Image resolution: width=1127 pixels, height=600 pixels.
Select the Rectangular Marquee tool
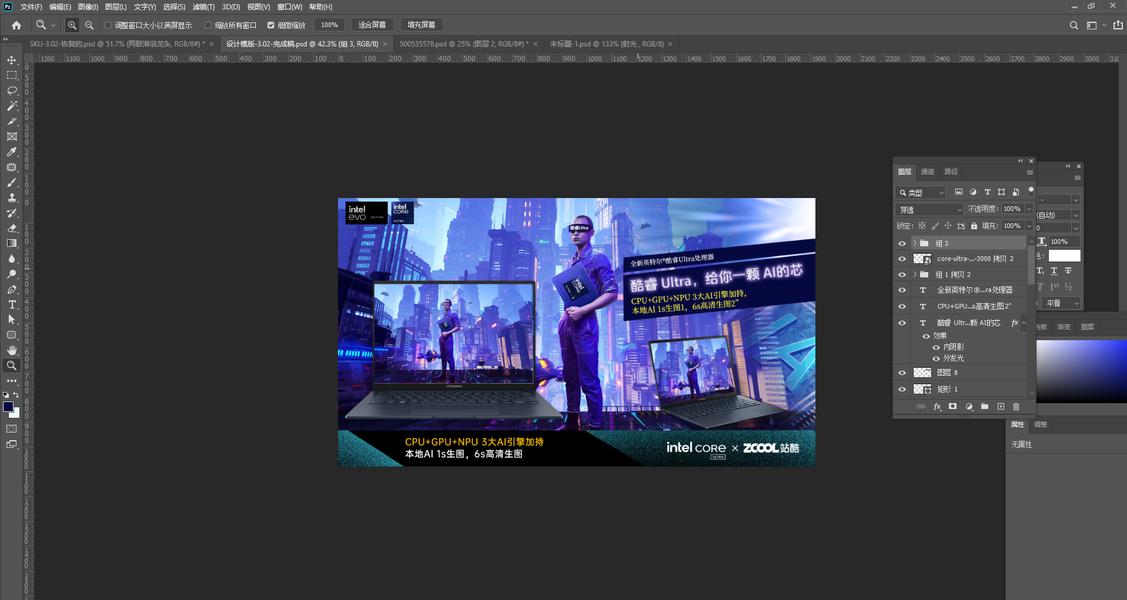[x=12, y=75]
